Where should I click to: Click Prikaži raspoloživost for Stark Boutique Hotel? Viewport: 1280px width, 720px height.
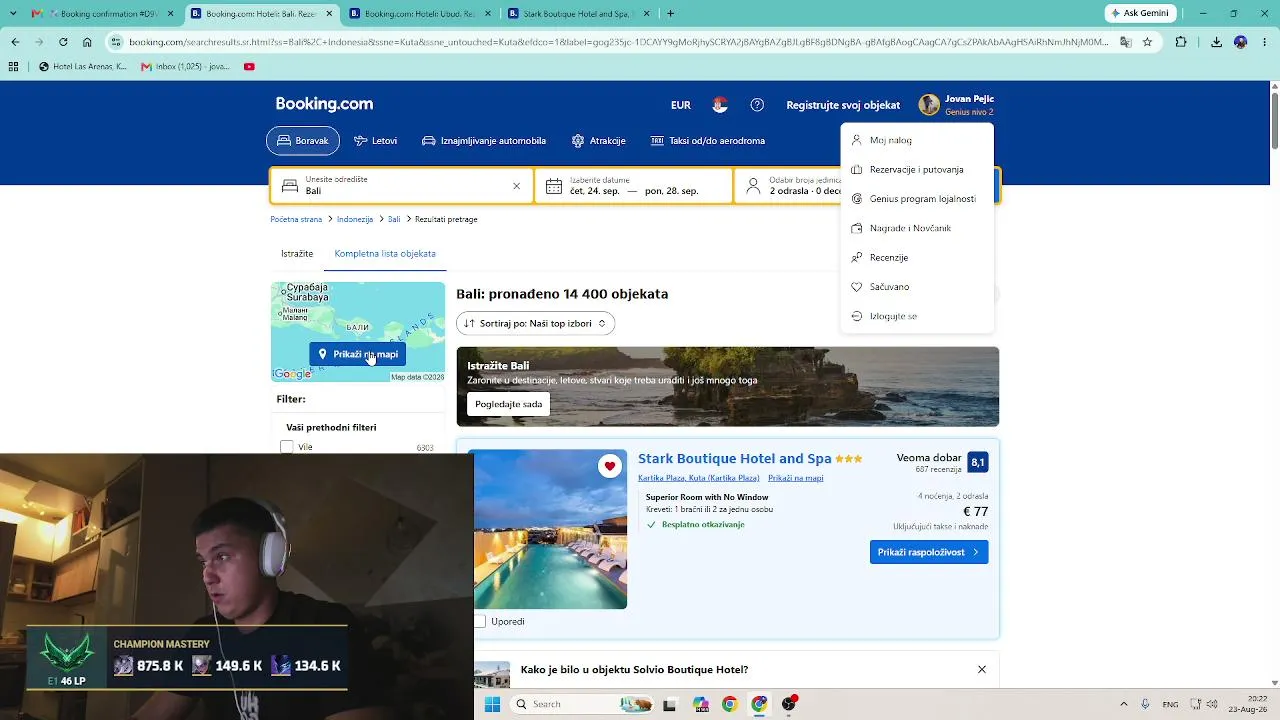click(x=929, y=552)
